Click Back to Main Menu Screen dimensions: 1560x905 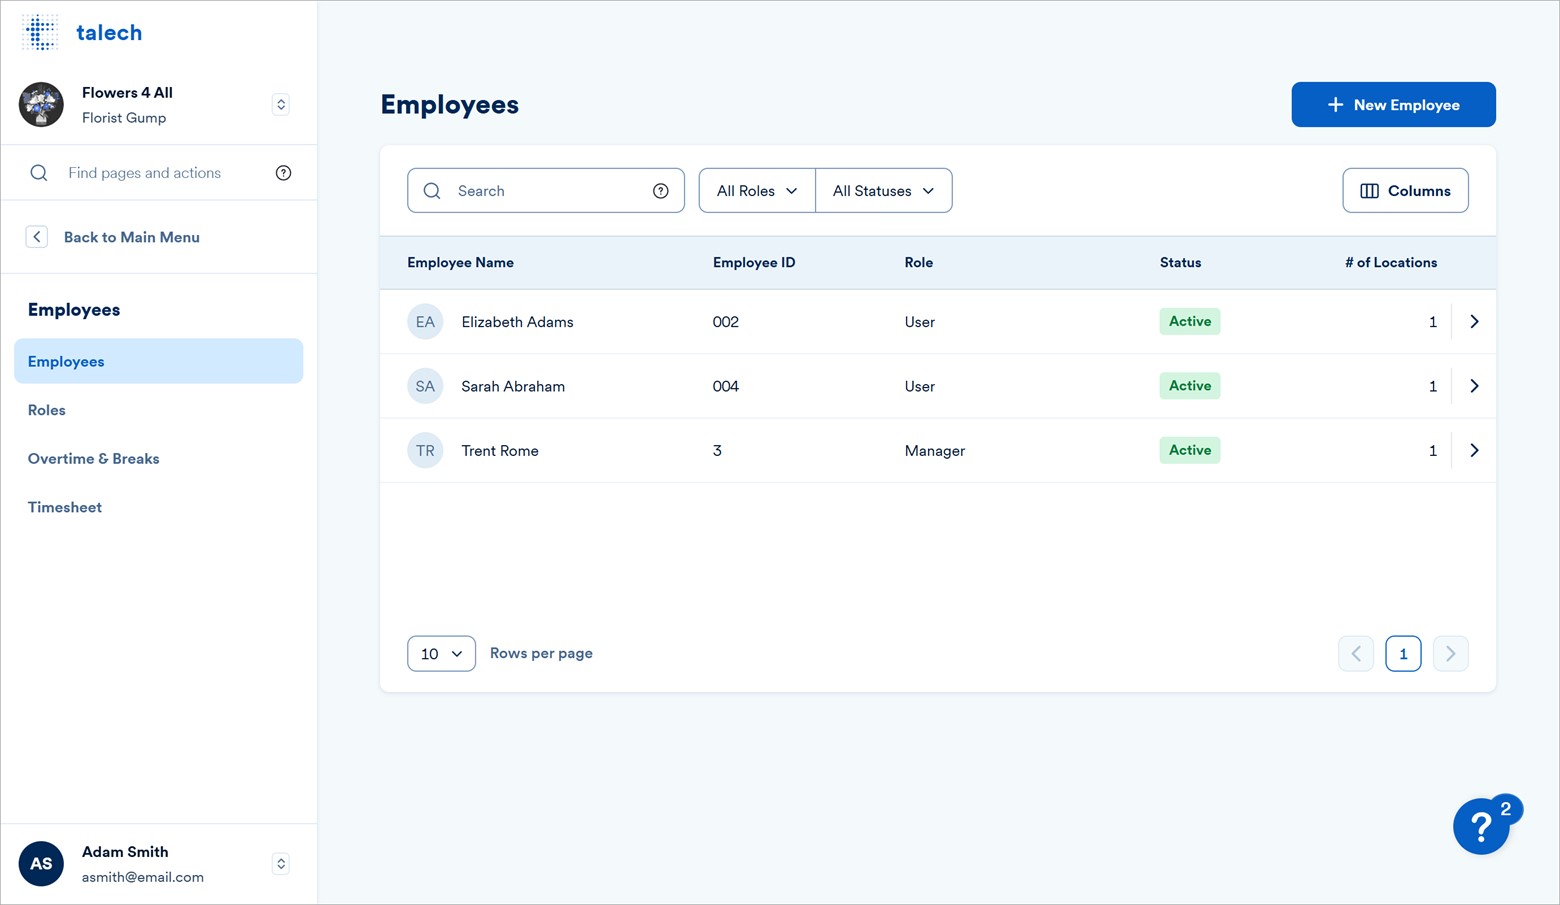[x=131, y=237]
